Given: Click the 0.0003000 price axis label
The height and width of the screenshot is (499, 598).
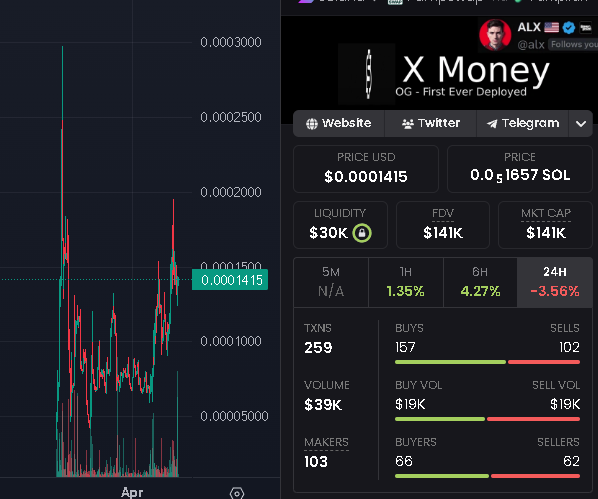Looking at the screenshot, I should [x=231, y=42].
